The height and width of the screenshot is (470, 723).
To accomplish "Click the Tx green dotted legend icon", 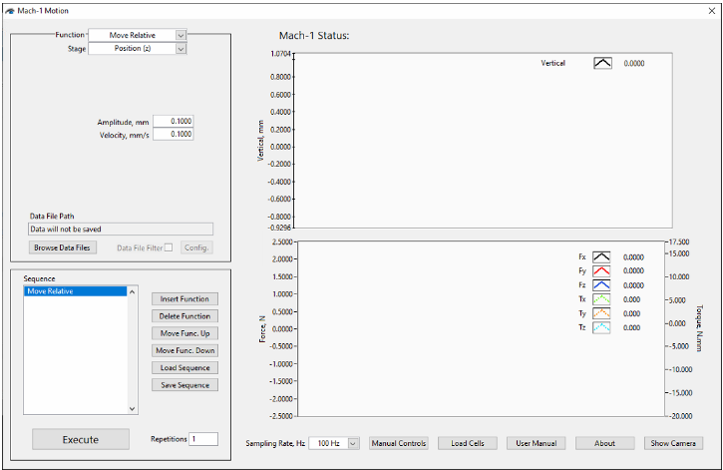I will click(x=601, y=299).
